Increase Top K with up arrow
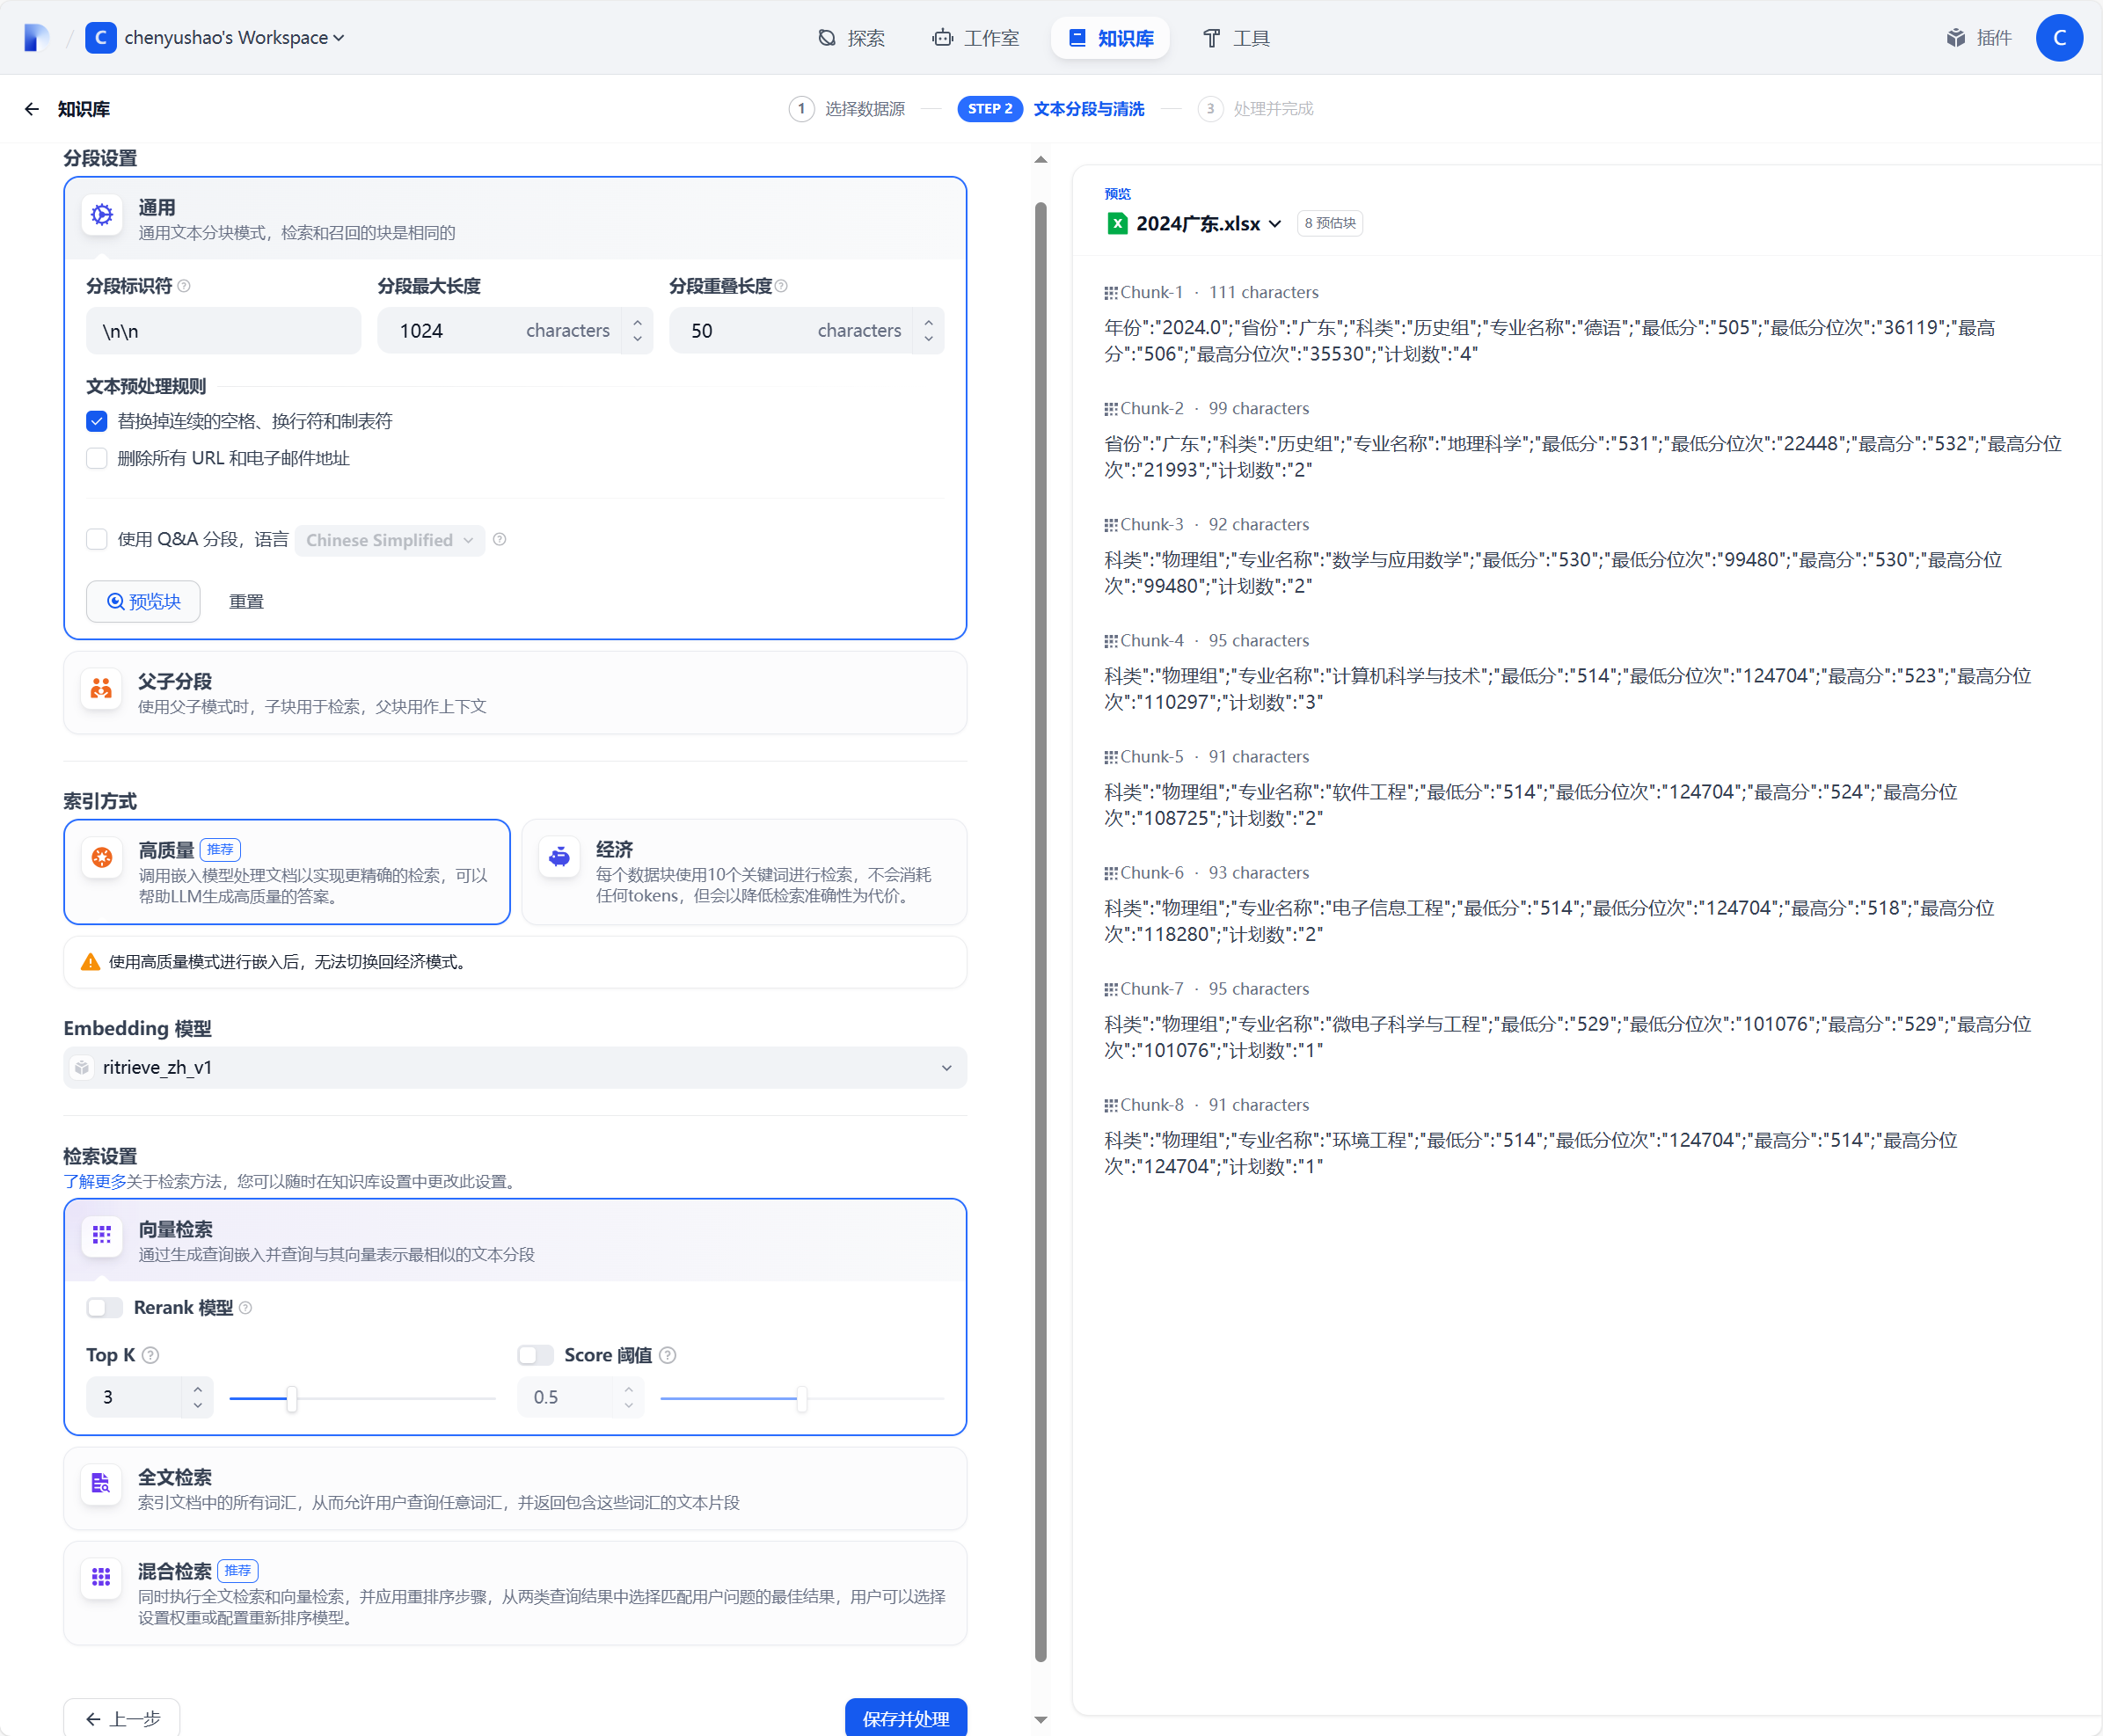 click(198, 1389)
